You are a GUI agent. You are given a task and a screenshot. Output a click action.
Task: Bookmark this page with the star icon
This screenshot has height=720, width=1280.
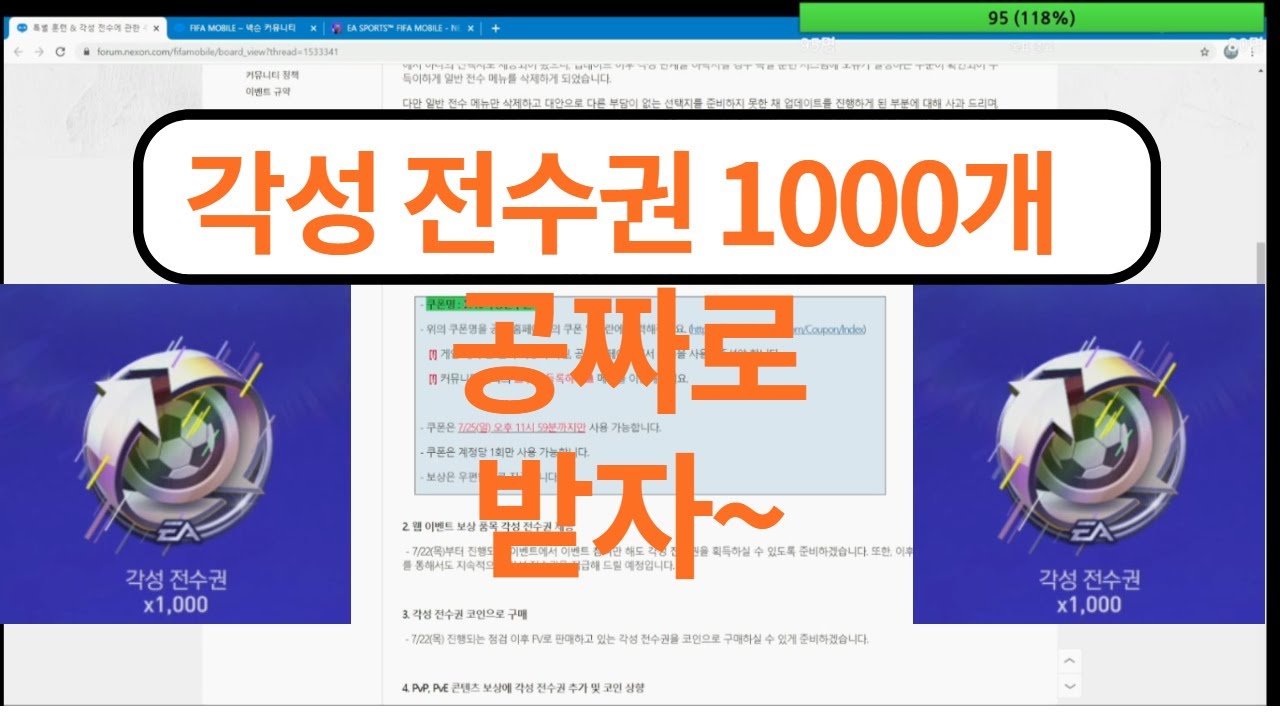click(1204, 50)
